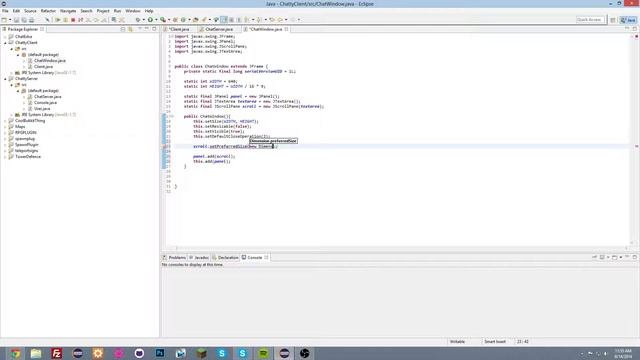Collapse the ChattyClient project
Screen dimensions: 640x360
click(x=5, y=42)
